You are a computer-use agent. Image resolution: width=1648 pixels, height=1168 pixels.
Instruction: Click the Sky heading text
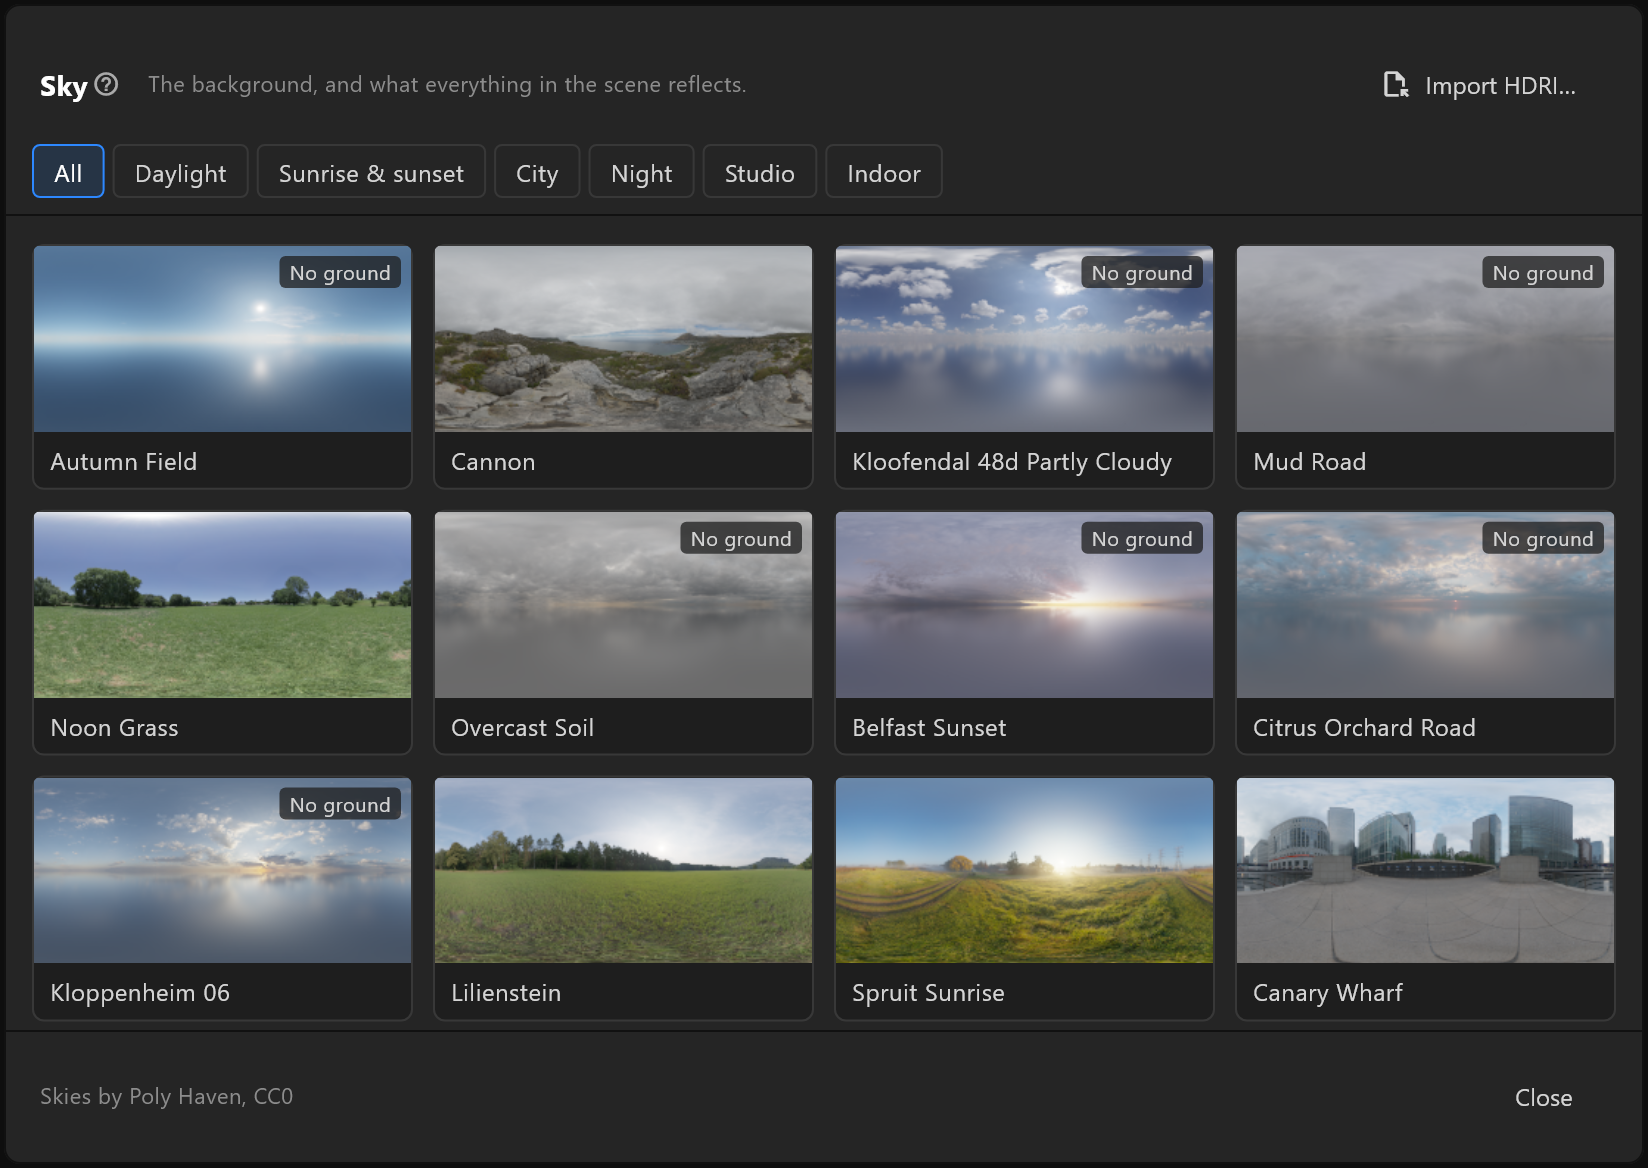pos(64,86)
